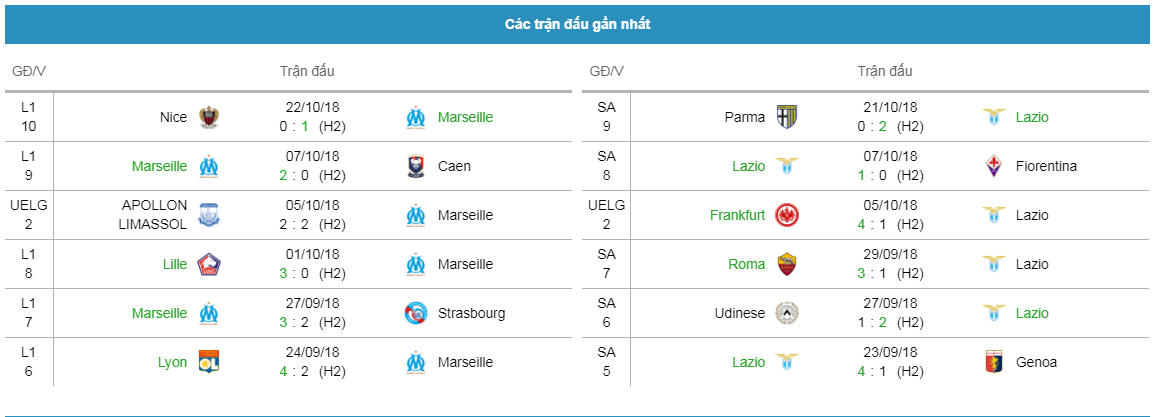This screenshot has width=1154, height=417.
Task: Click the Lille club badge
Action: pos(210,264)
